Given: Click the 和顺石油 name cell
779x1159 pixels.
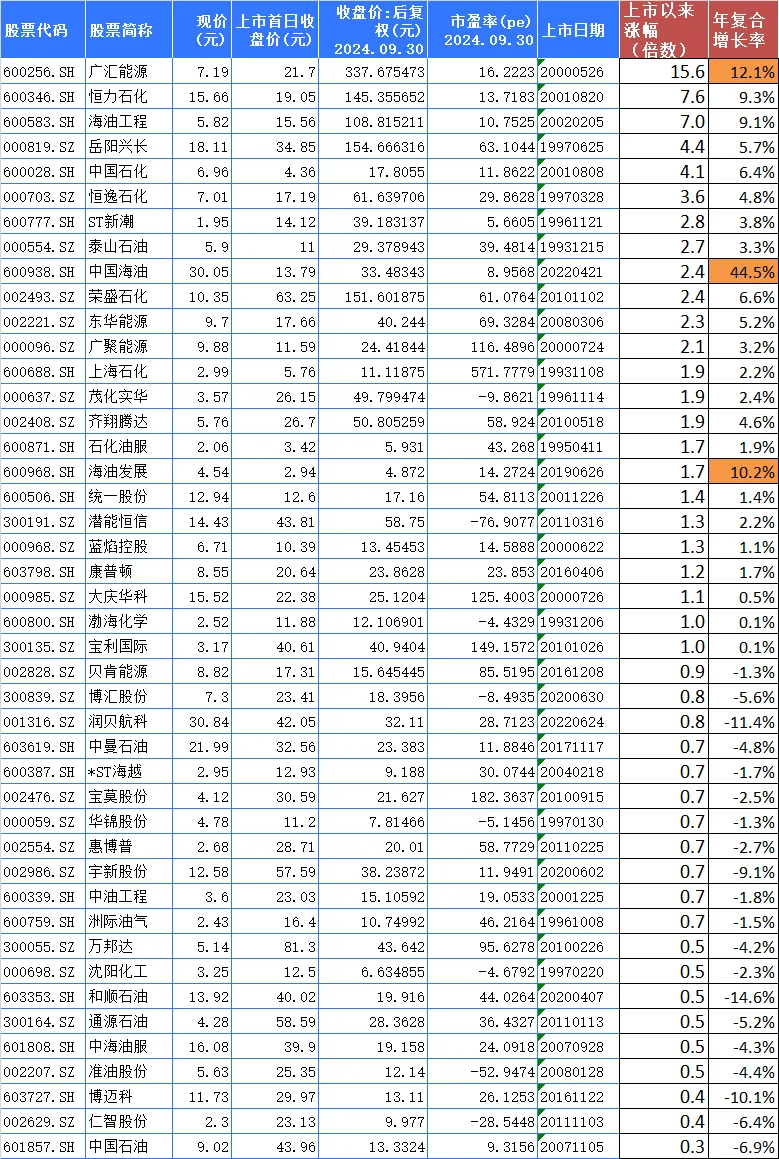Looking at the screenshot, I should tap(129, 997).
